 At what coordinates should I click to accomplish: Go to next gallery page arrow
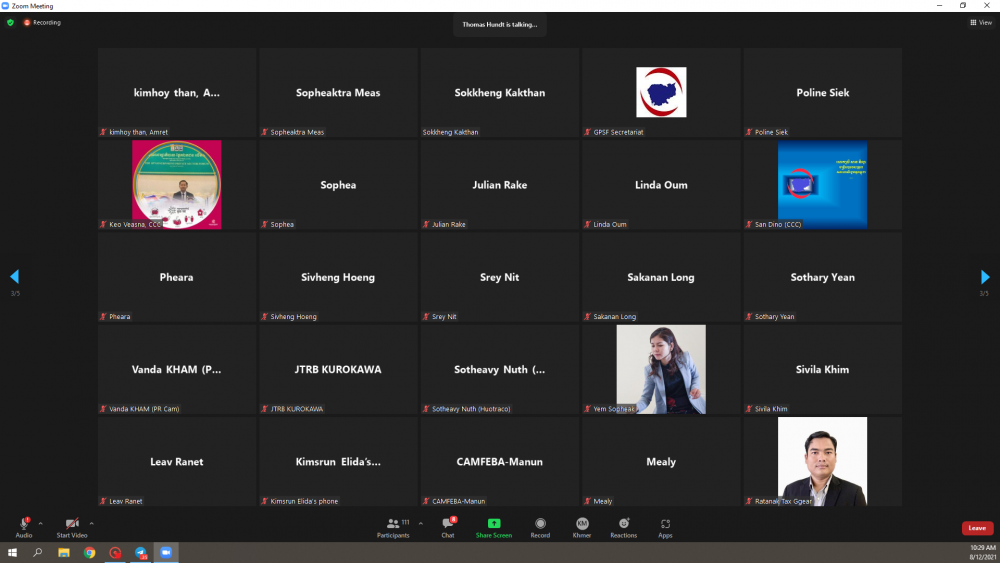pos(985,277)
